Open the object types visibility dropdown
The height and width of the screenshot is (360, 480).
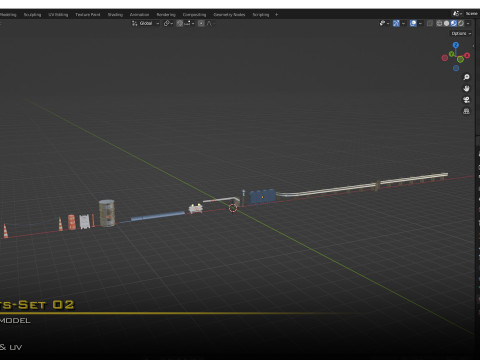click(x=384, y=23)
